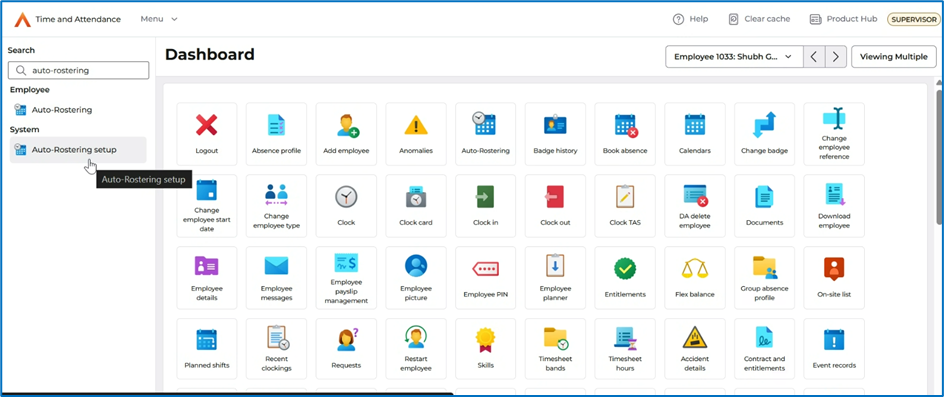The image size is (944, 397).
Task: Open Change employee reference tile
Action: [834, 134]
